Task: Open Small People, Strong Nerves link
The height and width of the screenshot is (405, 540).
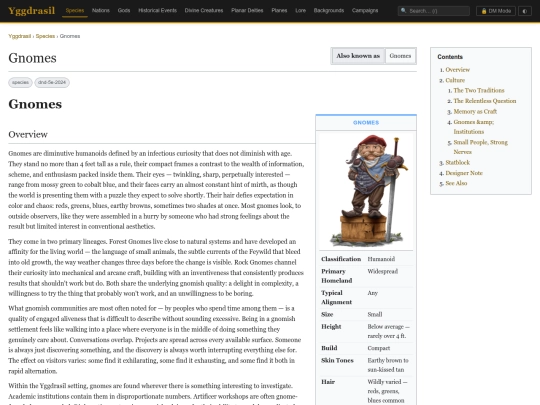Action: click(x=480, y=147)
